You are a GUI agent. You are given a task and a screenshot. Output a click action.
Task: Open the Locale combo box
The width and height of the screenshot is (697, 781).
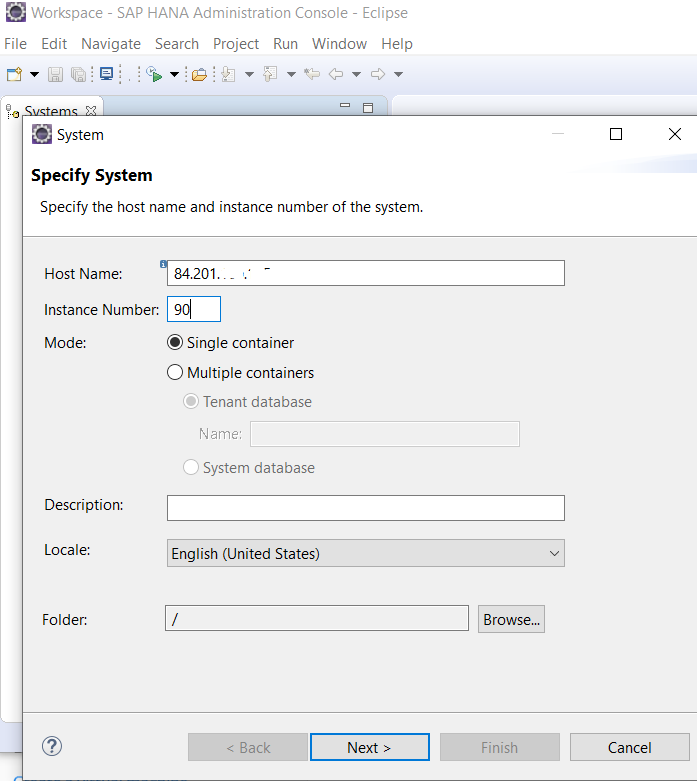point(366,553)
